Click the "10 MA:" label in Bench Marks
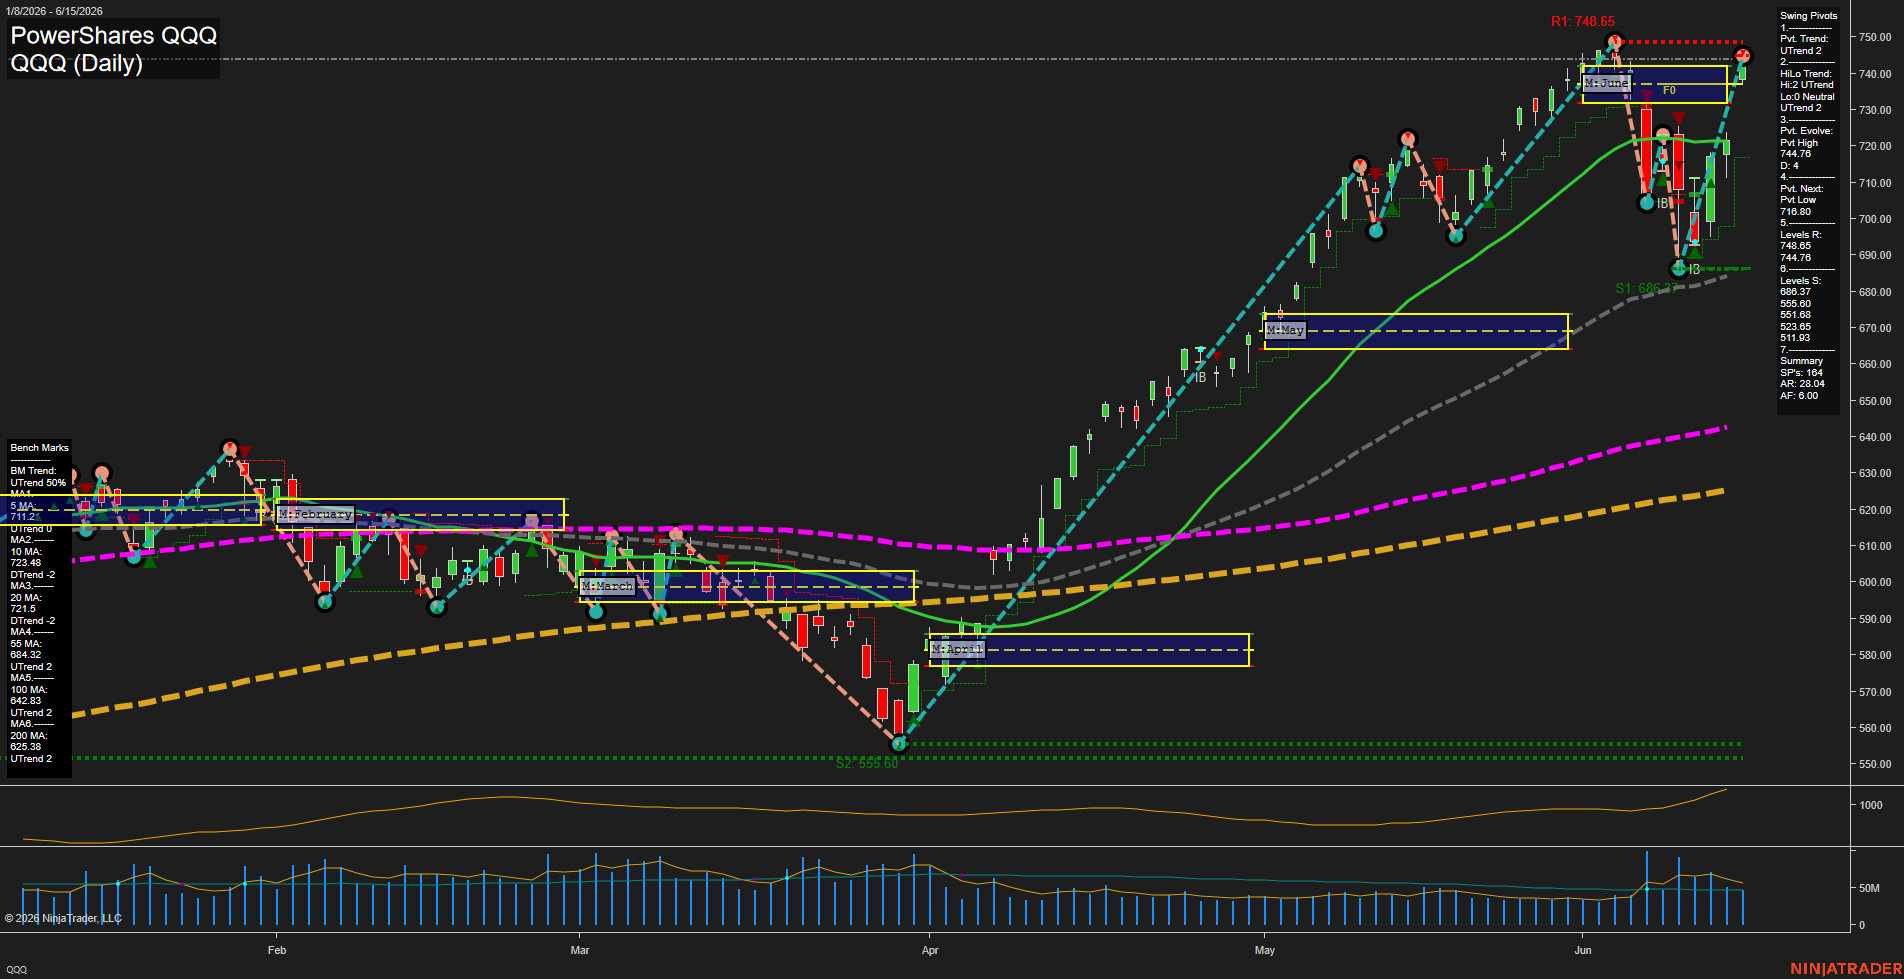The height and width of the screenshot is (979, 1904). tap(26, 552)
